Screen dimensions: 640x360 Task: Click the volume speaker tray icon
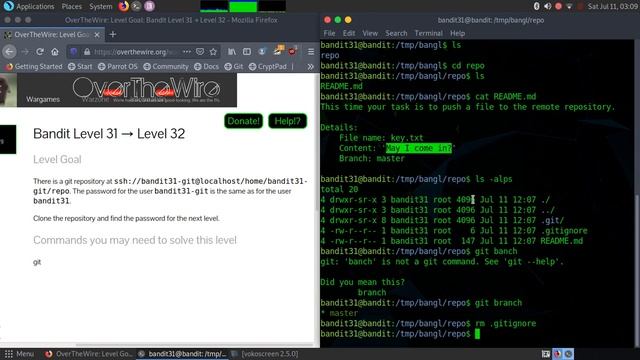(x=547, y=6)
